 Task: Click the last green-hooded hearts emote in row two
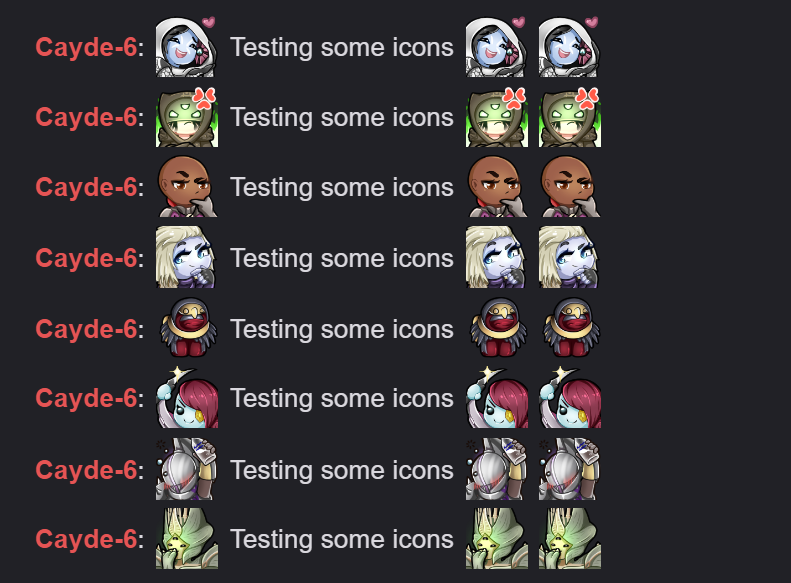[x=570, y=117]
